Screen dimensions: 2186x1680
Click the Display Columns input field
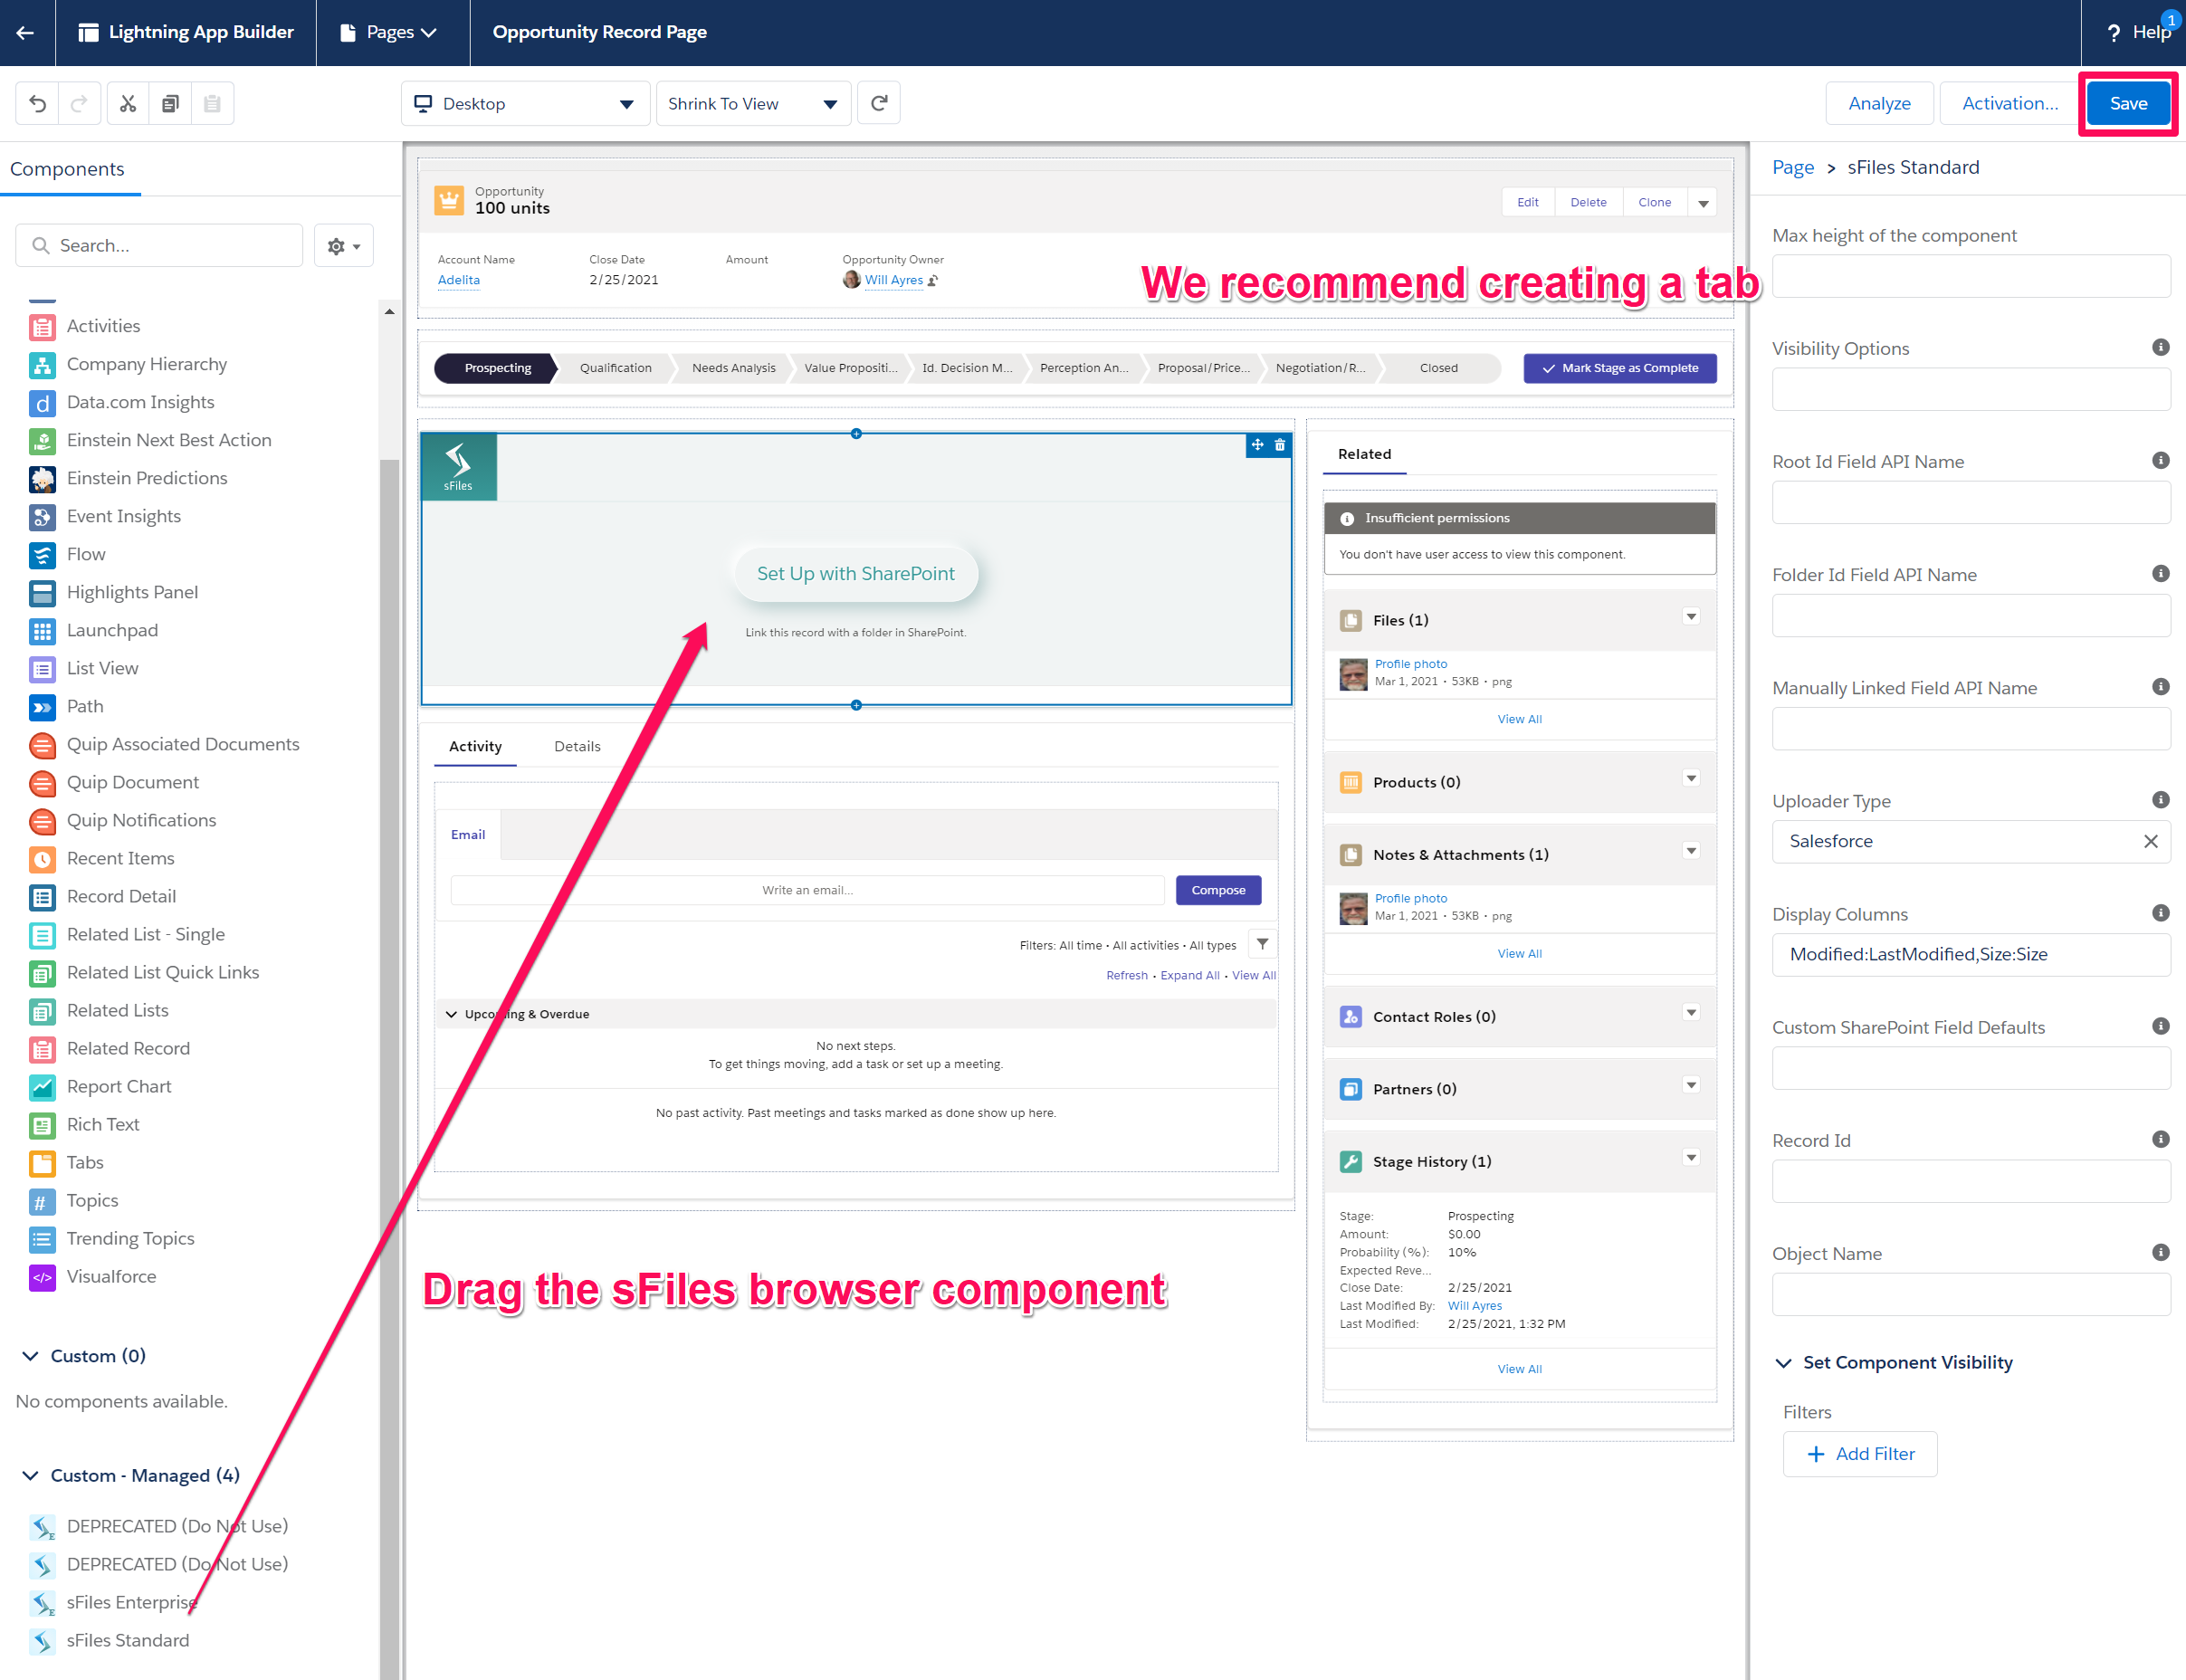(x=1971, y=954)
